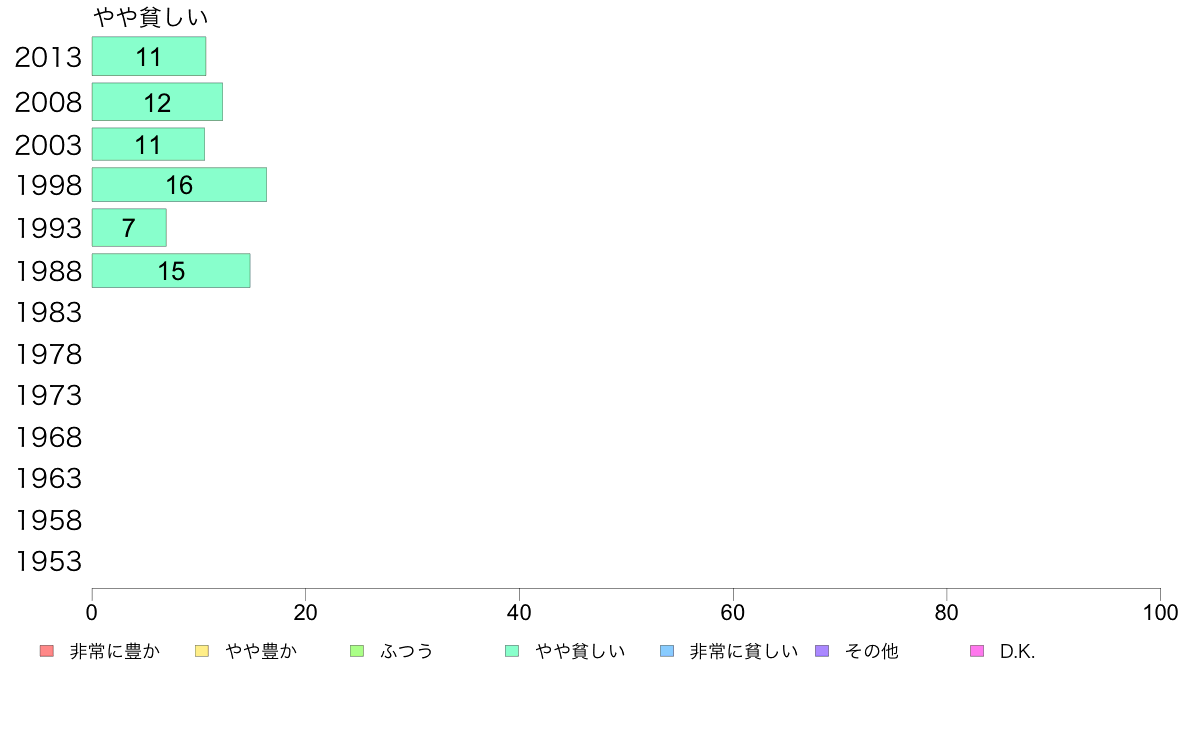Image resolution: width=1188 pixels, height=736 pixels.
Task: Click the blue 非常に貧しい legend swatch
Action: click(667, 651)
